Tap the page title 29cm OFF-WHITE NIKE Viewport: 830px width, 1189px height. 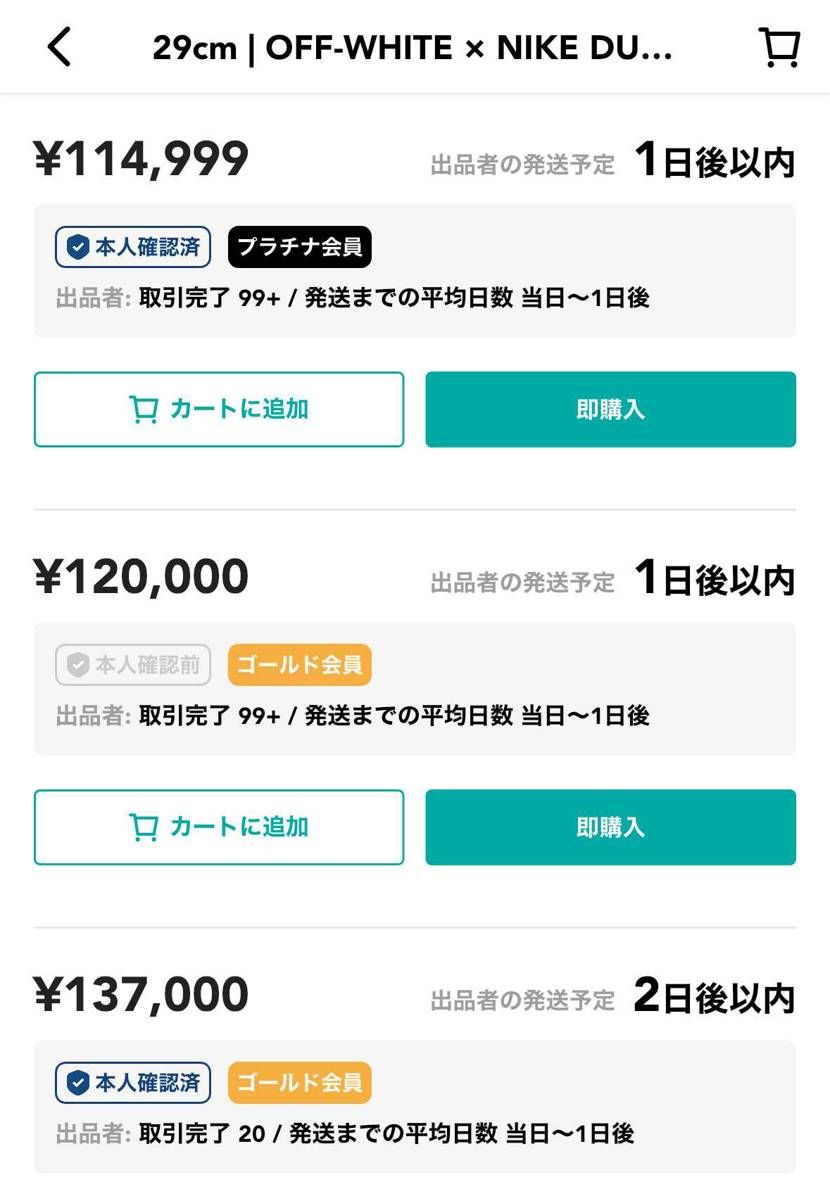412,47
